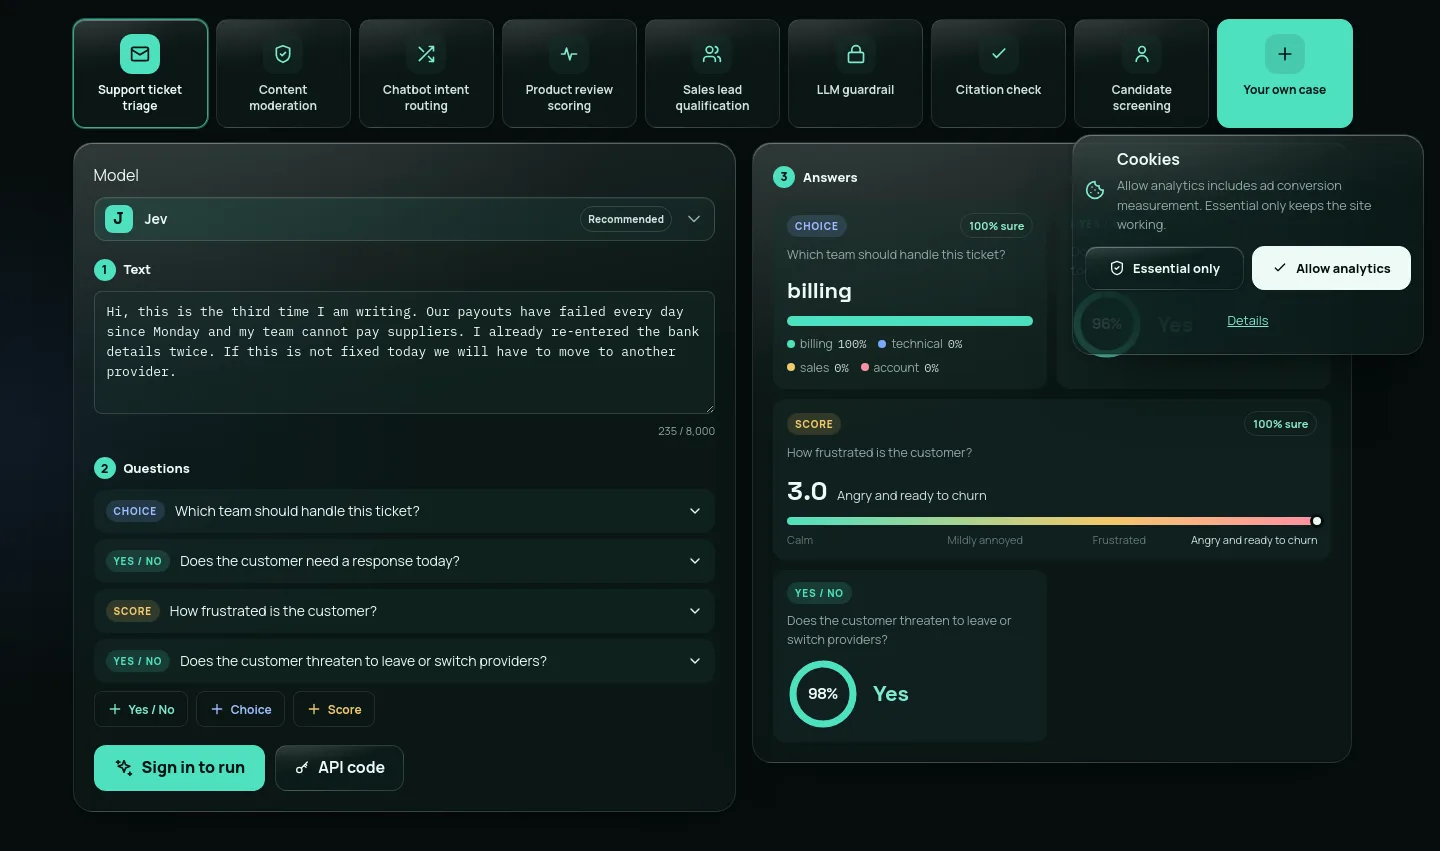Click the shuffle icon on Chatbot intent routing

point(426,54)
